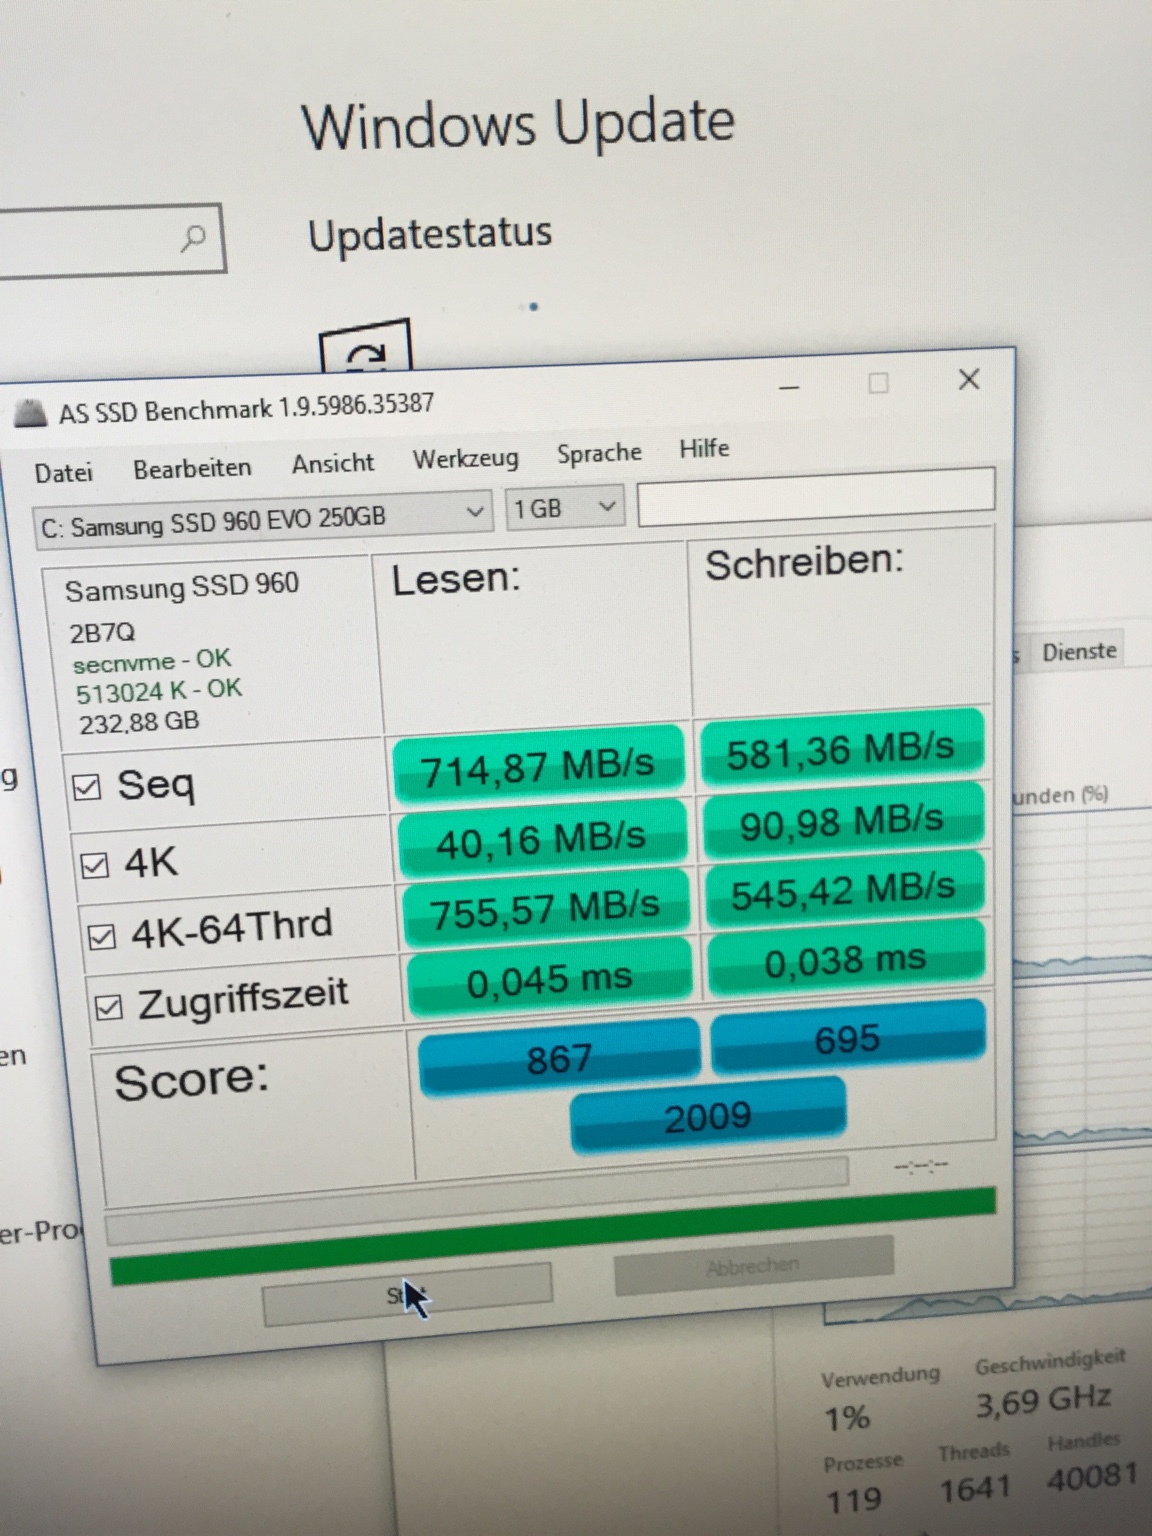Click the Score label
The image size is (1152, 1536).
[191, 1080]
